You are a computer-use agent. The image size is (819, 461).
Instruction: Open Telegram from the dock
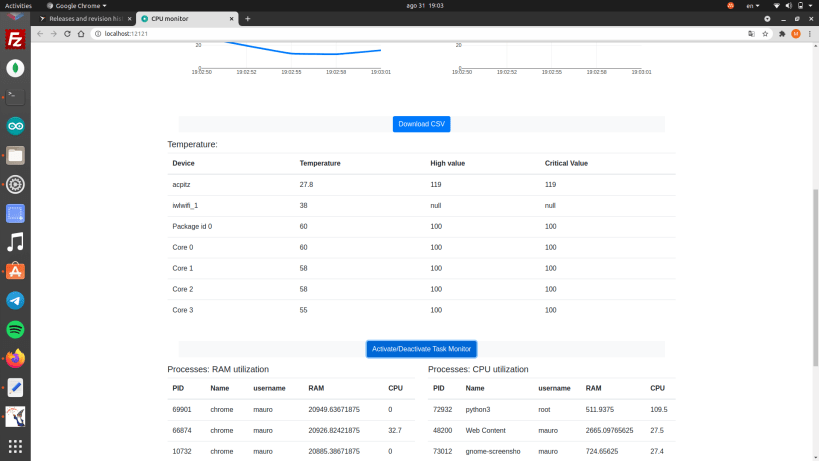[15, 301]
